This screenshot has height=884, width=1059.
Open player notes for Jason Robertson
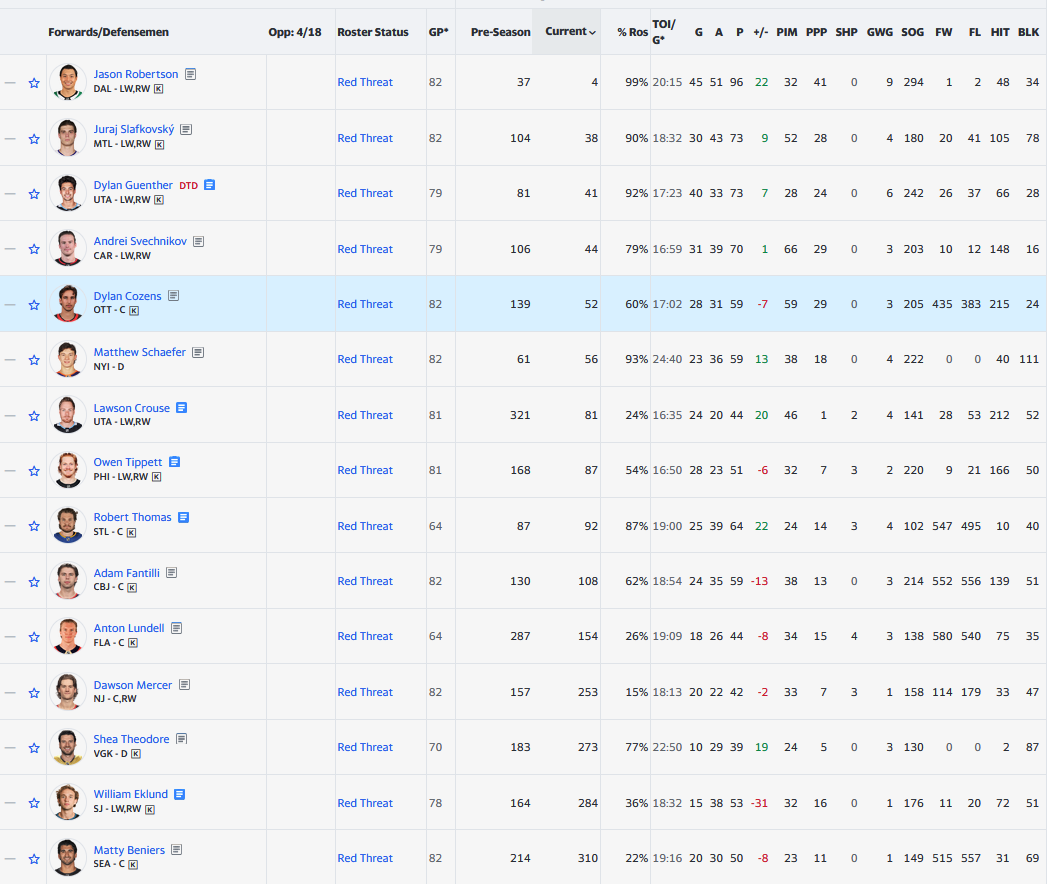[x=190, y=74]
